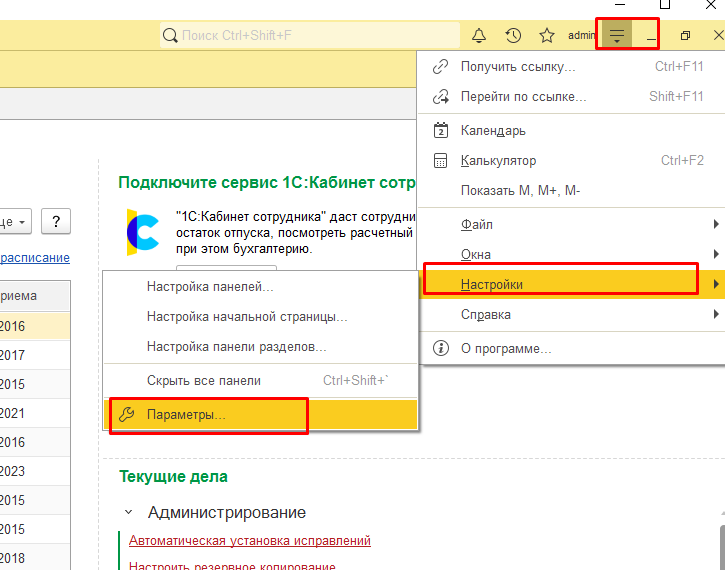
Task: Expand the Файл submenu
Action: point(571,224)
